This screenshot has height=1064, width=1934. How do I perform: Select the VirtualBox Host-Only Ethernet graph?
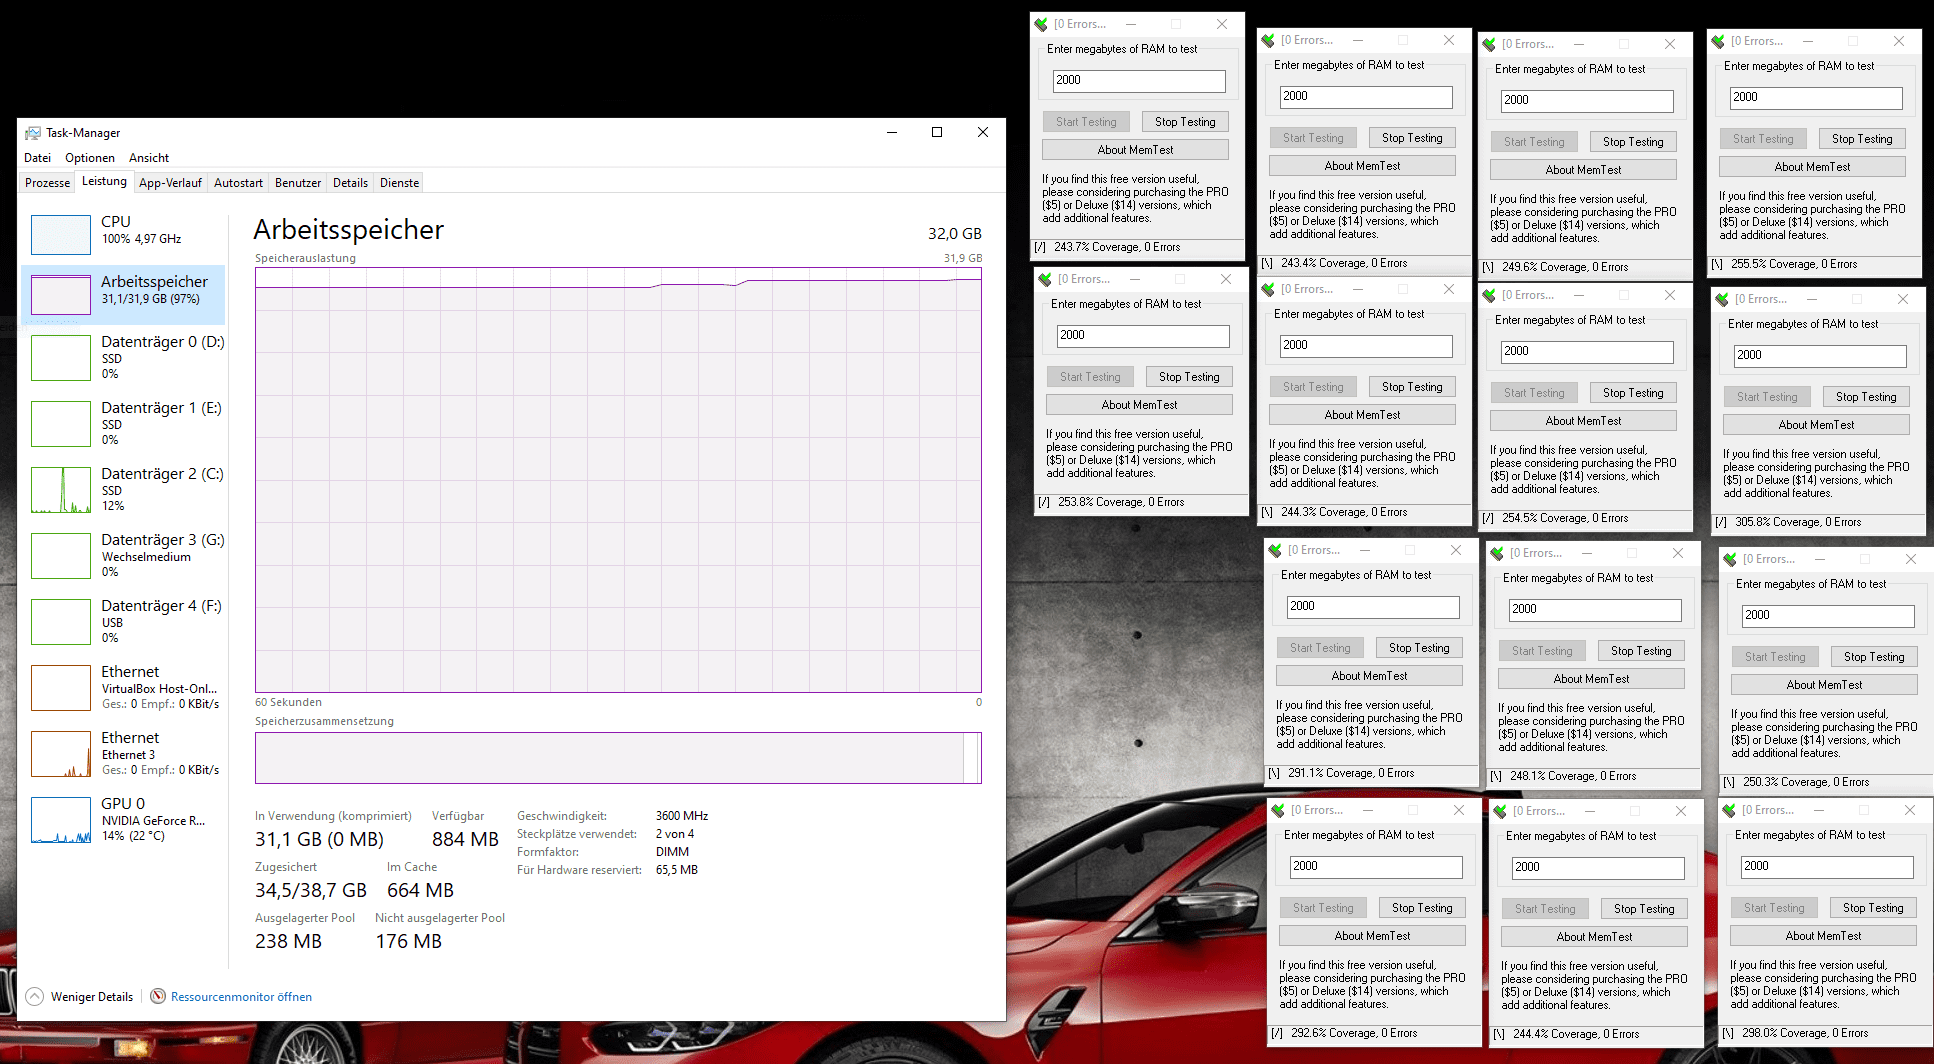pyautogui.click(x=61, y=688)
